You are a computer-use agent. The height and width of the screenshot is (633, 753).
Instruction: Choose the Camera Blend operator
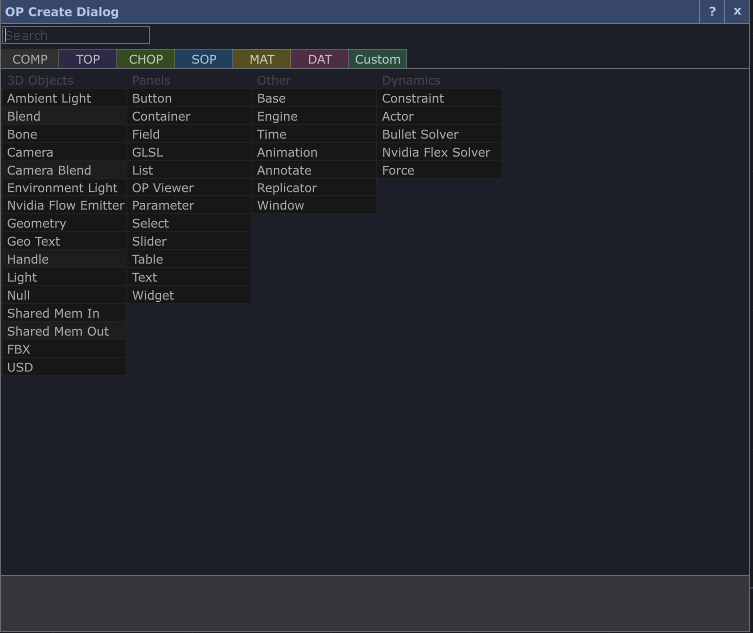click(49, 171)
